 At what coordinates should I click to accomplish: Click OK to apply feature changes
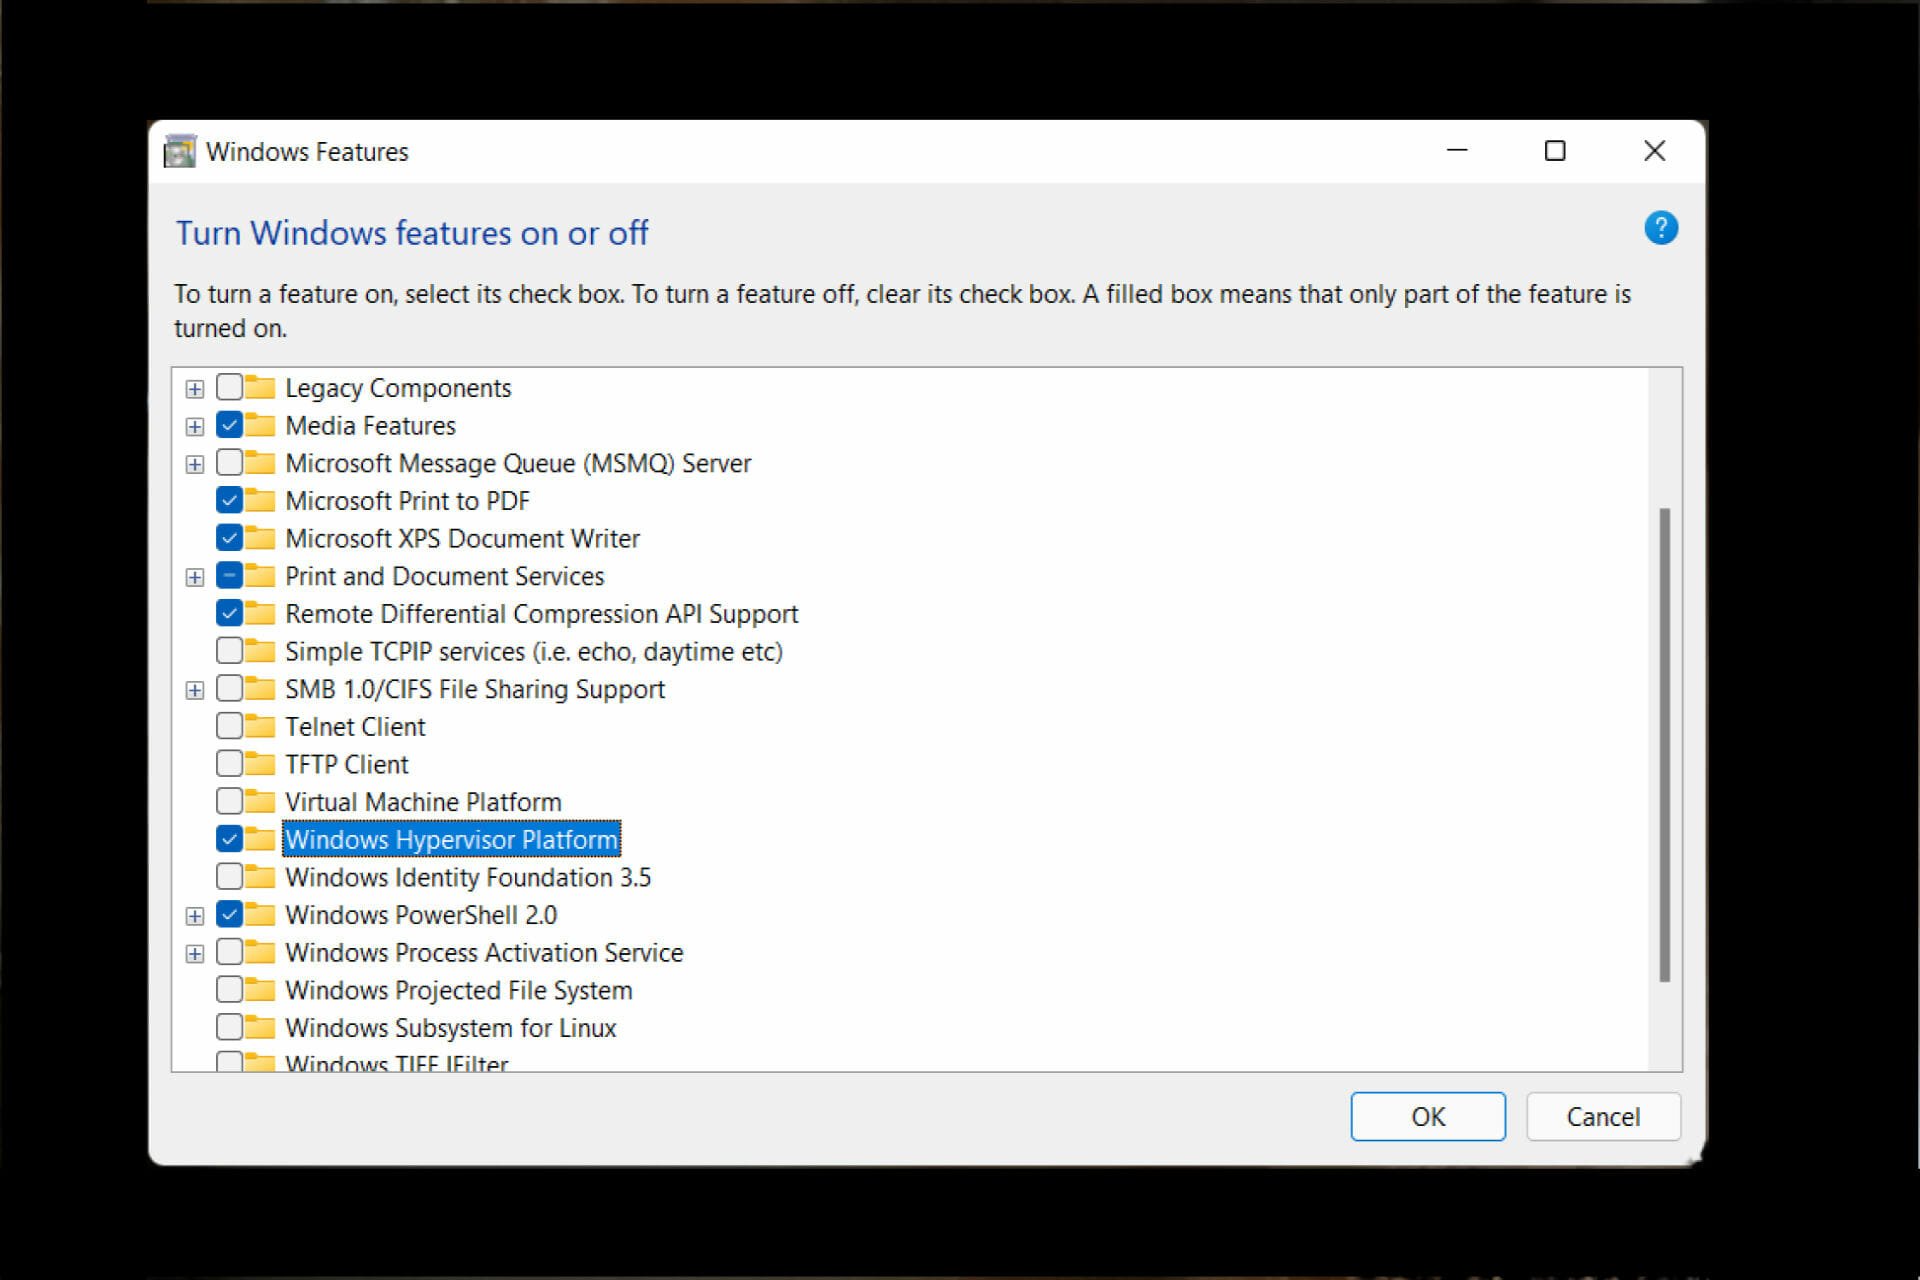click(1428, 1116)
